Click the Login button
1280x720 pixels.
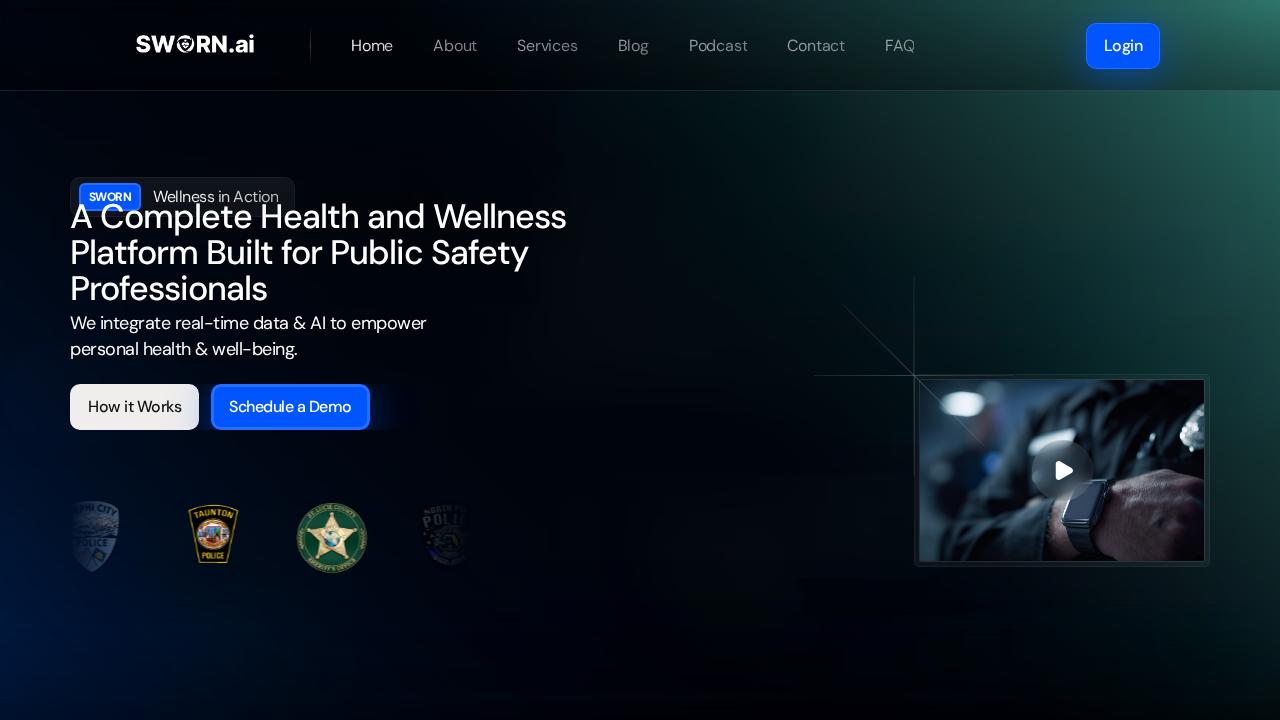coord(1122,45)
